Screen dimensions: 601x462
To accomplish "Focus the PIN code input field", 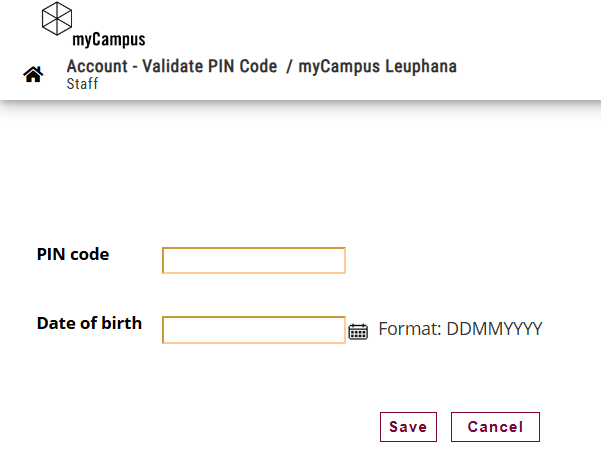I will pyautogui.click(x=254, y=260).
